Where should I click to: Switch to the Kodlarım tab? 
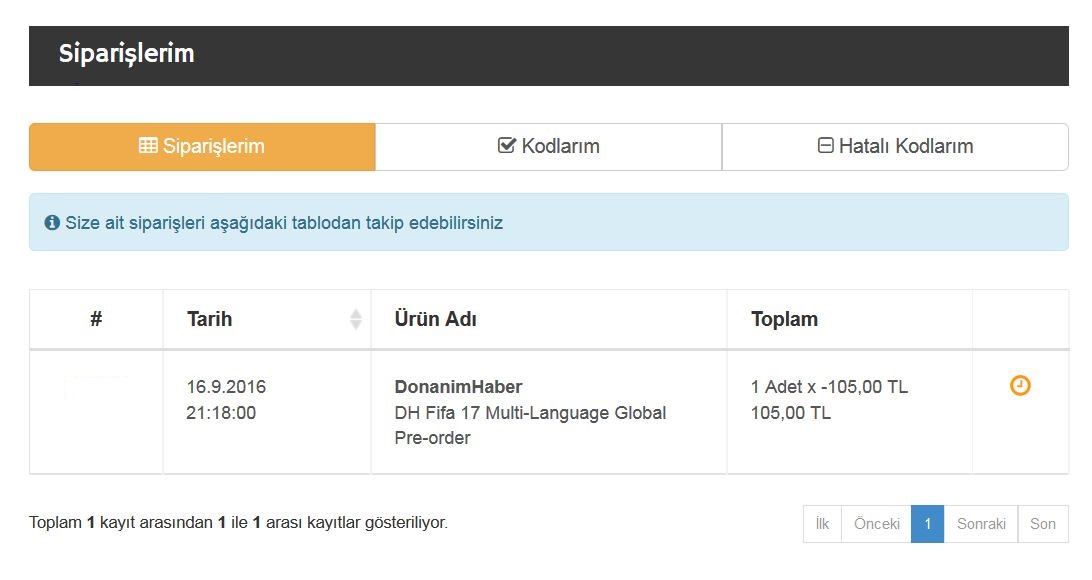pyautogui.click(x=548, y=147)
